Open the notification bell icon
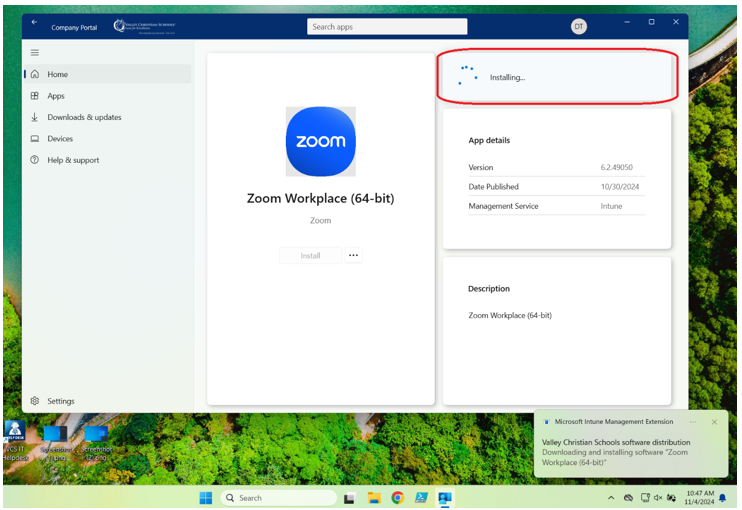This screenshot has height=510, width=742. coord(723,498)
